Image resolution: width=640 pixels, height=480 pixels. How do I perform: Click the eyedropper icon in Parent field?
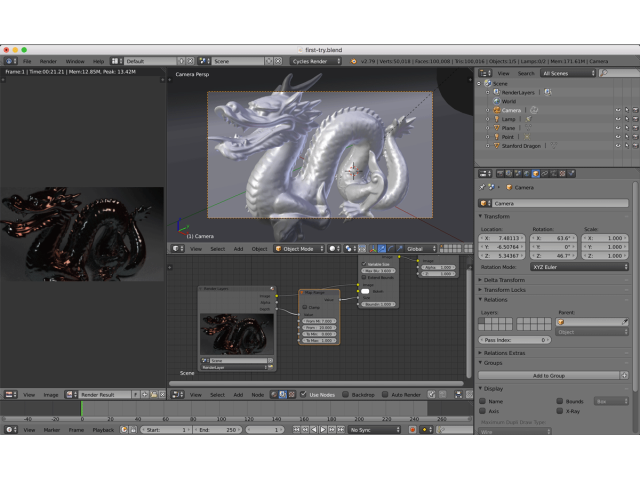click(x=624, y=322)
